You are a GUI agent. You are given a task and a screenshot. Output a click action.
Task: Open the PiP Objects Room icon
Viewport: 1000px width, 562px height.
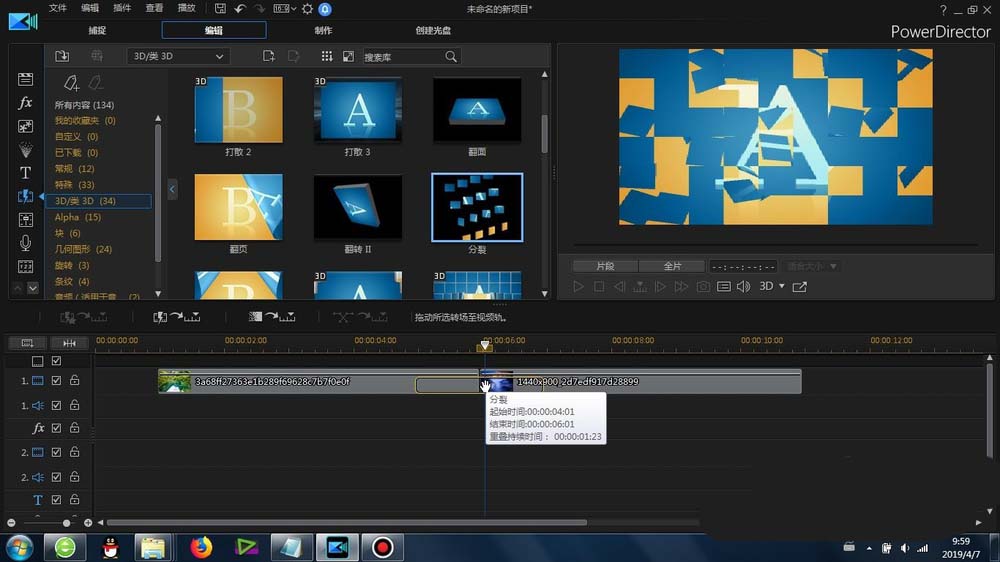click(x=26, y=126)
